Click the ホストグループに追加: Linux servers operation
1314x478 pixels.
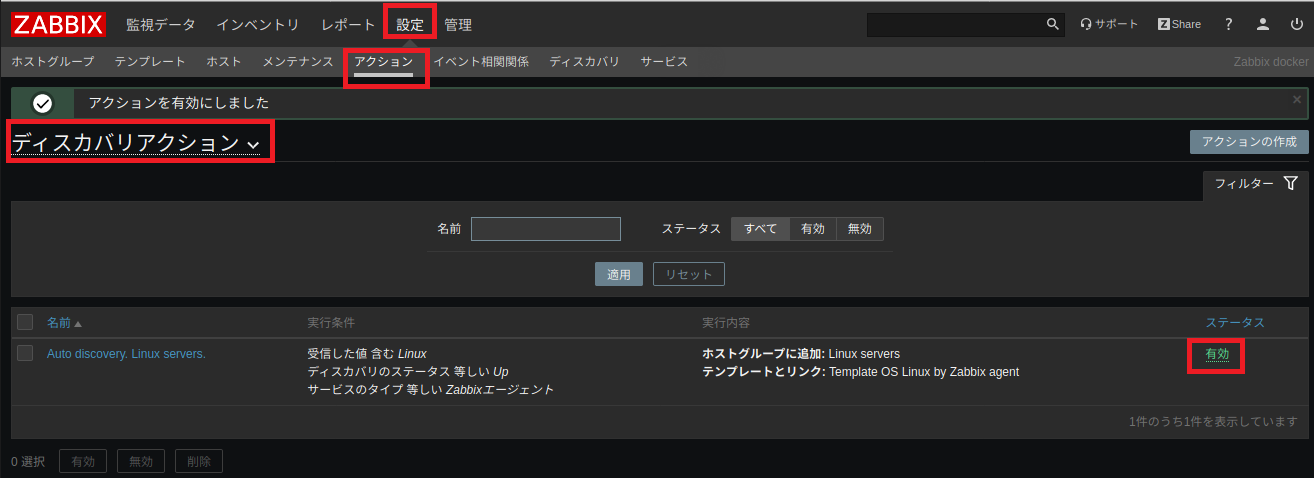point(801,354)
